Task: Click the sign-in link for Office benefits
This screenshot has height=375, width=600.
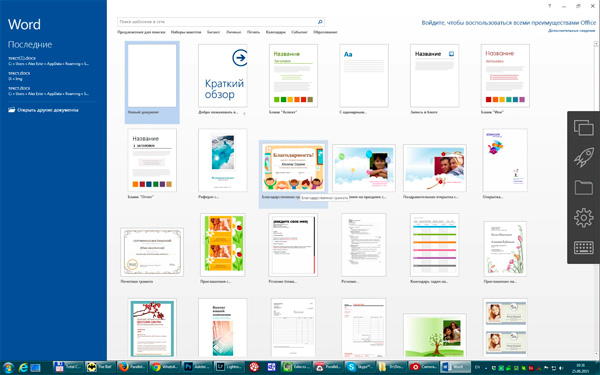Action: 509,23
